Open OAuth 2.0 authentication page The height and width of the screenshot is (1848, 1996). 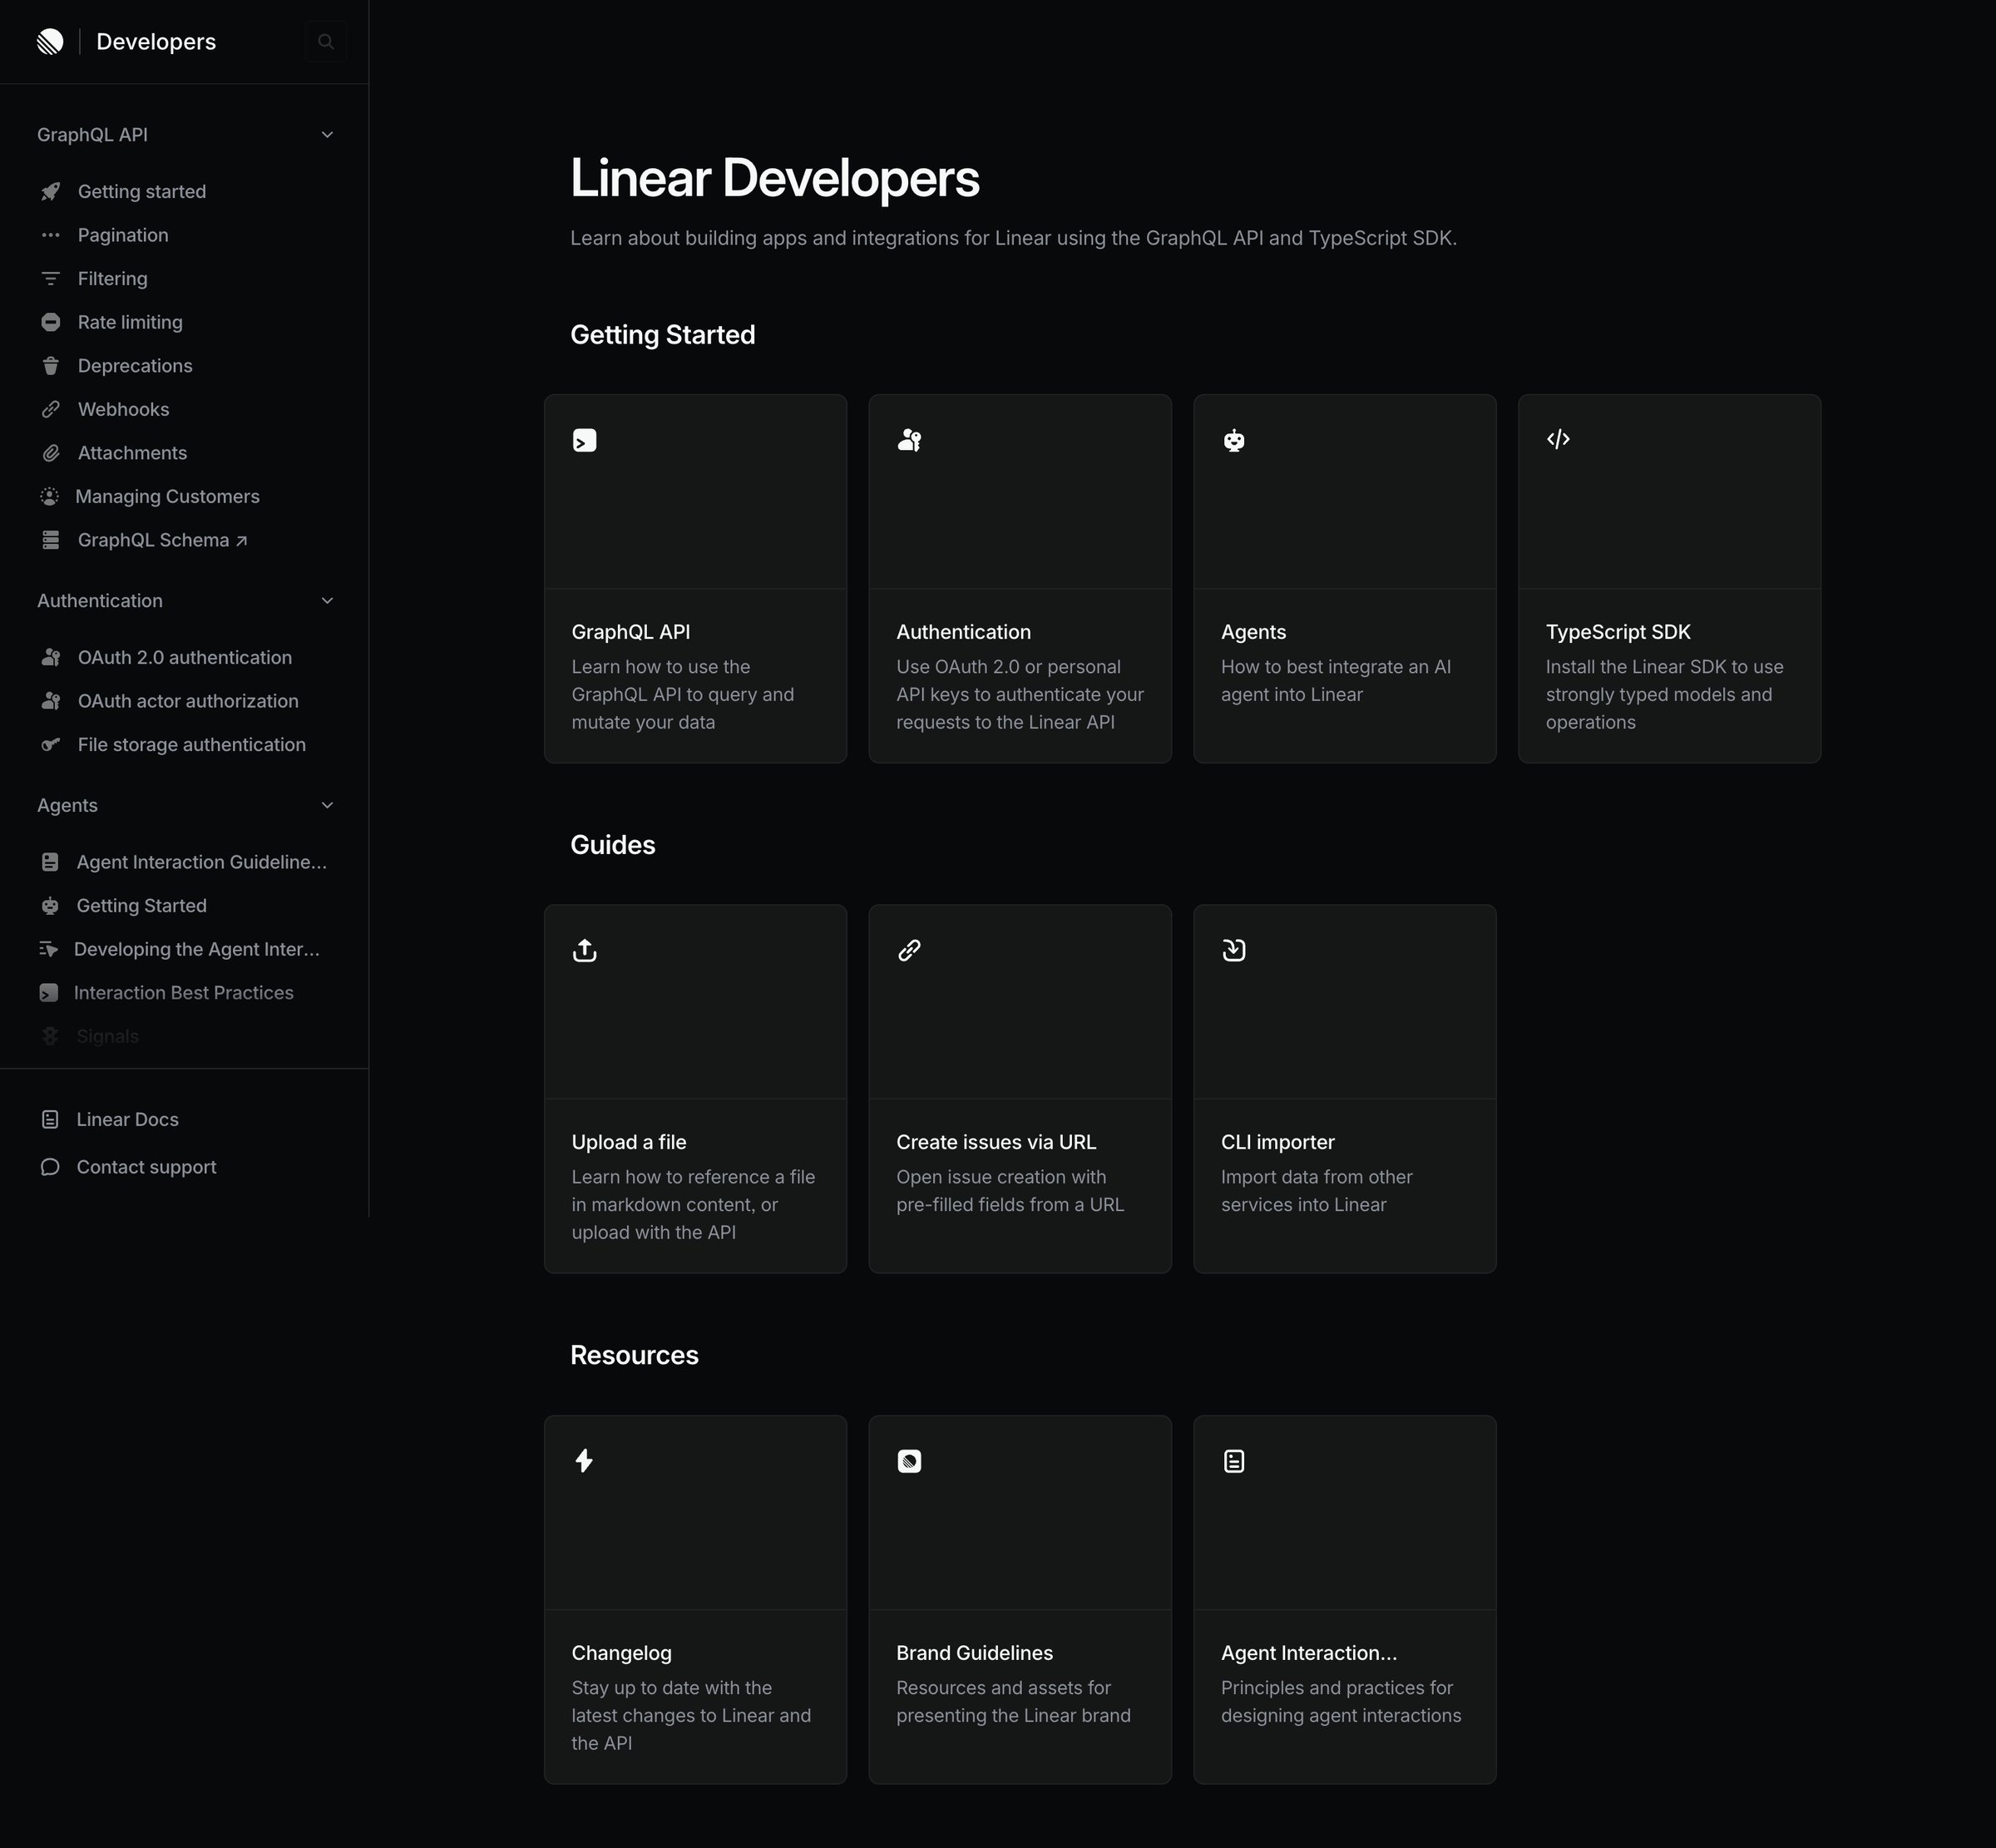tap(185, 657)
